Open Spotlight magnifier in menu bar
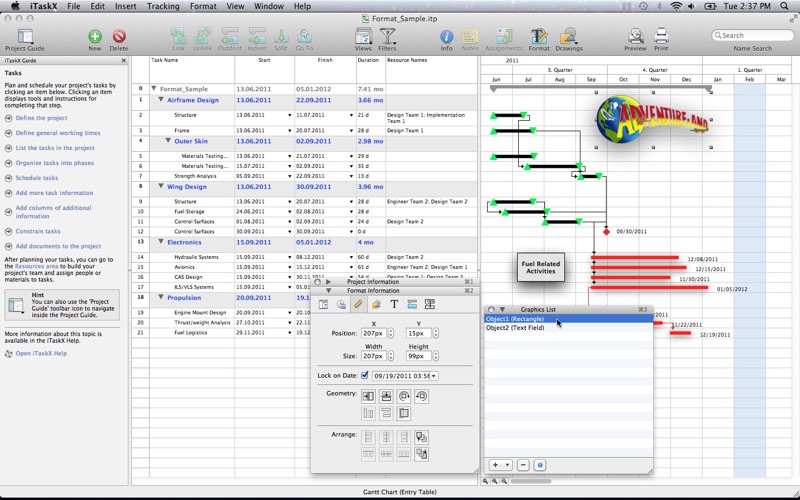The width and height of the screenshot is (800, 500). [784, 6]
